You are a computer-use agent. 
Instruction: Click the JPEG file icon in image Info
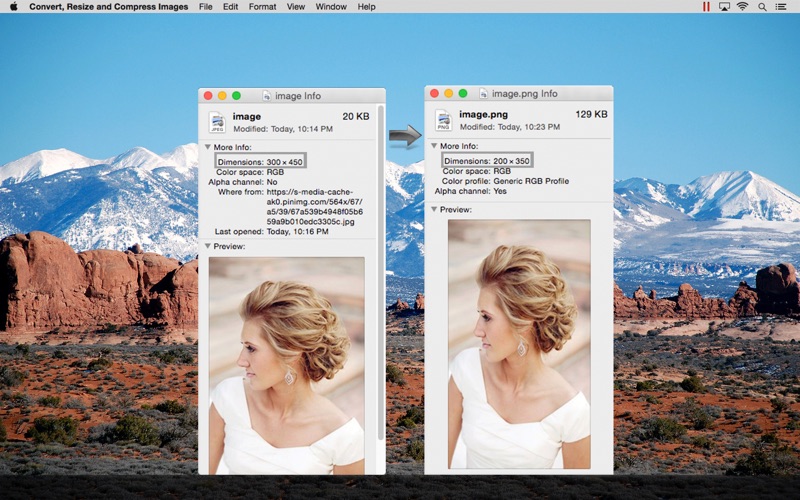[217, 122]
